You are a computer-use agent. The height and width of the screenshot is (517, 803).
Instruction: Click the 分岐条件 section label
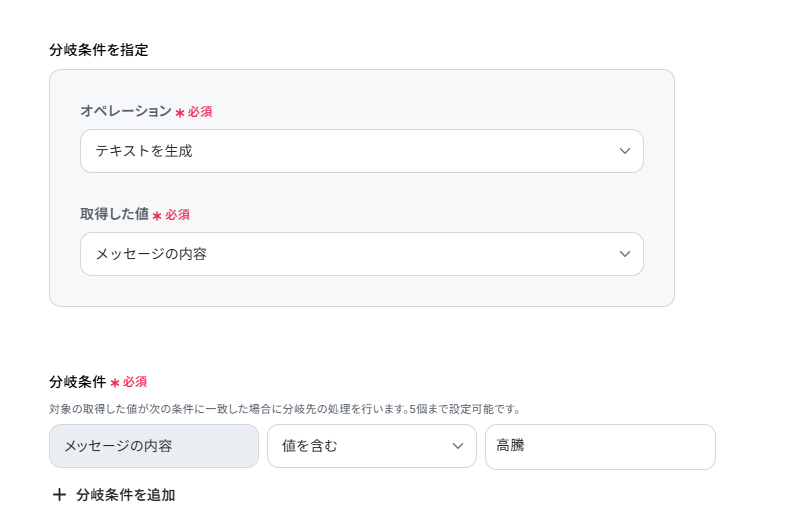(77, 382)
